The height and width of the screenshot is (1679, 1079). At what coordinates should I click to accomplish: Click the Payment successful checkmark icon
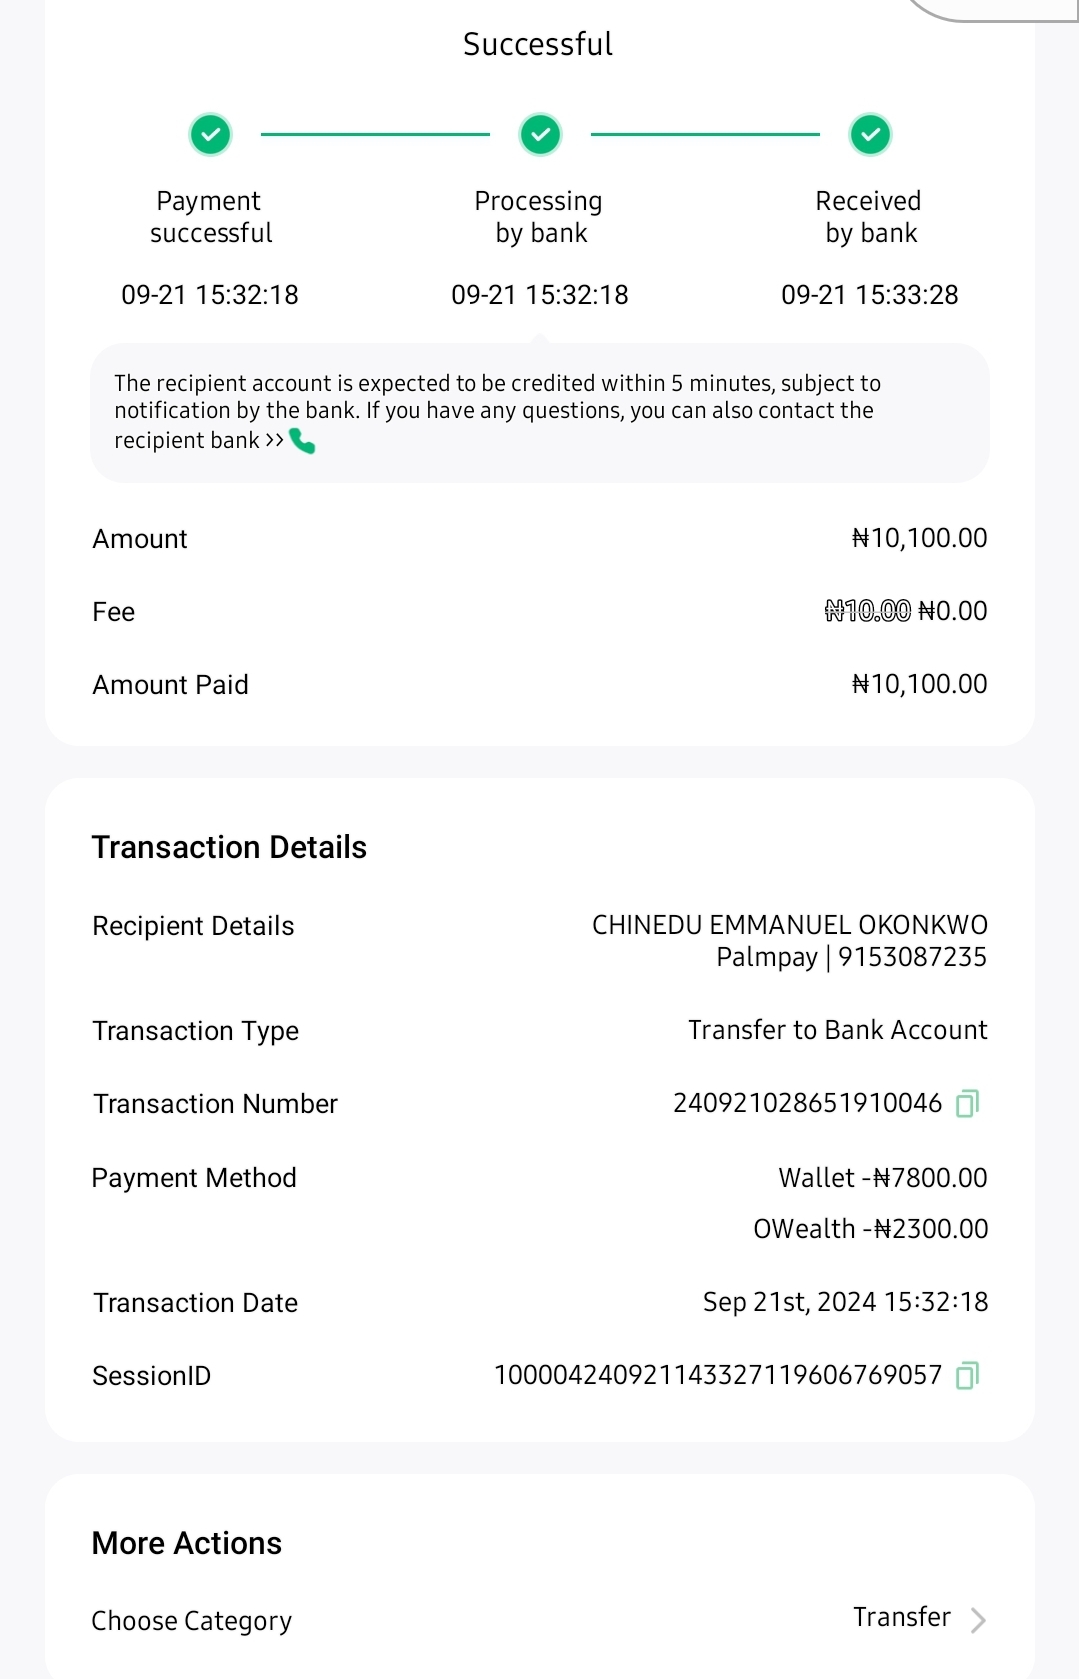[x=211, y=134]
